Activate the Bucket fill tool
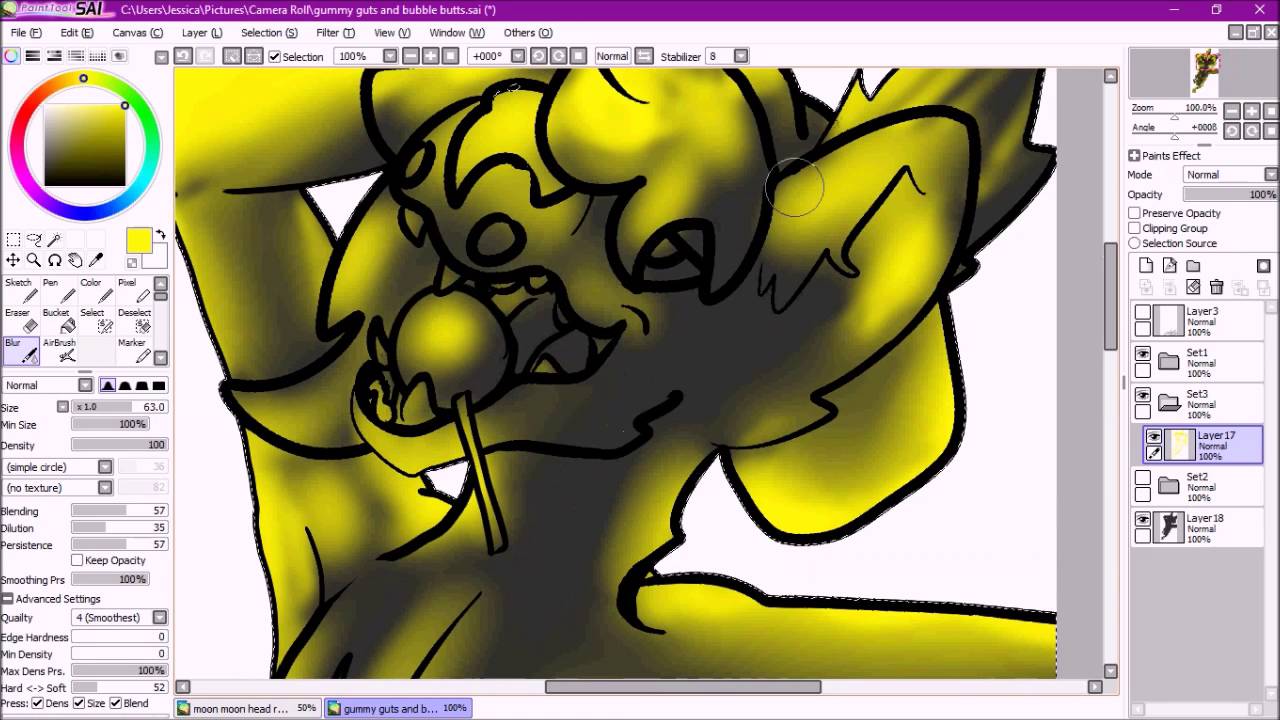The image size is (1280, 720). point(57,320)
